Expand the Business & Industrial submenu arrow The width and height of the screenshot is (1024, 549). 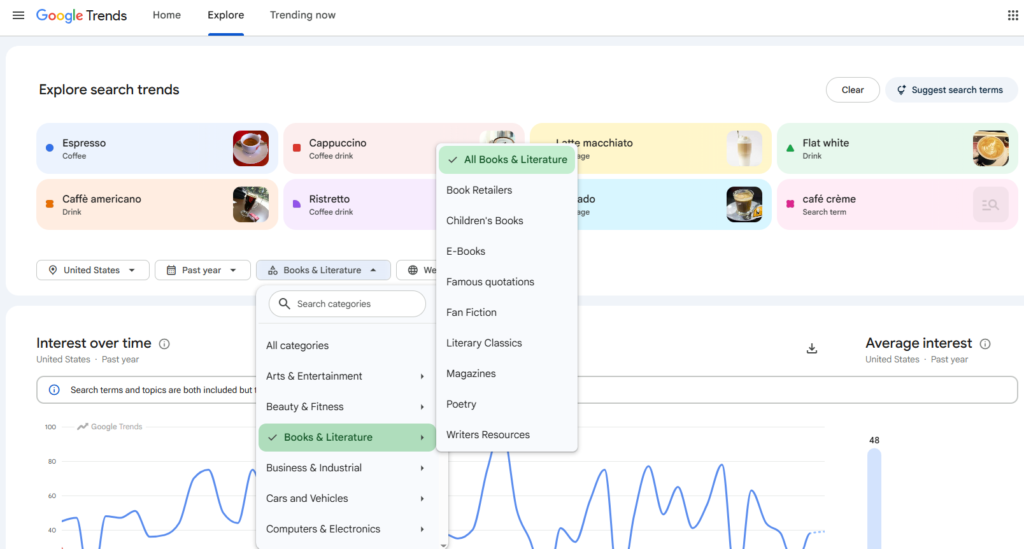pos(422,468)
